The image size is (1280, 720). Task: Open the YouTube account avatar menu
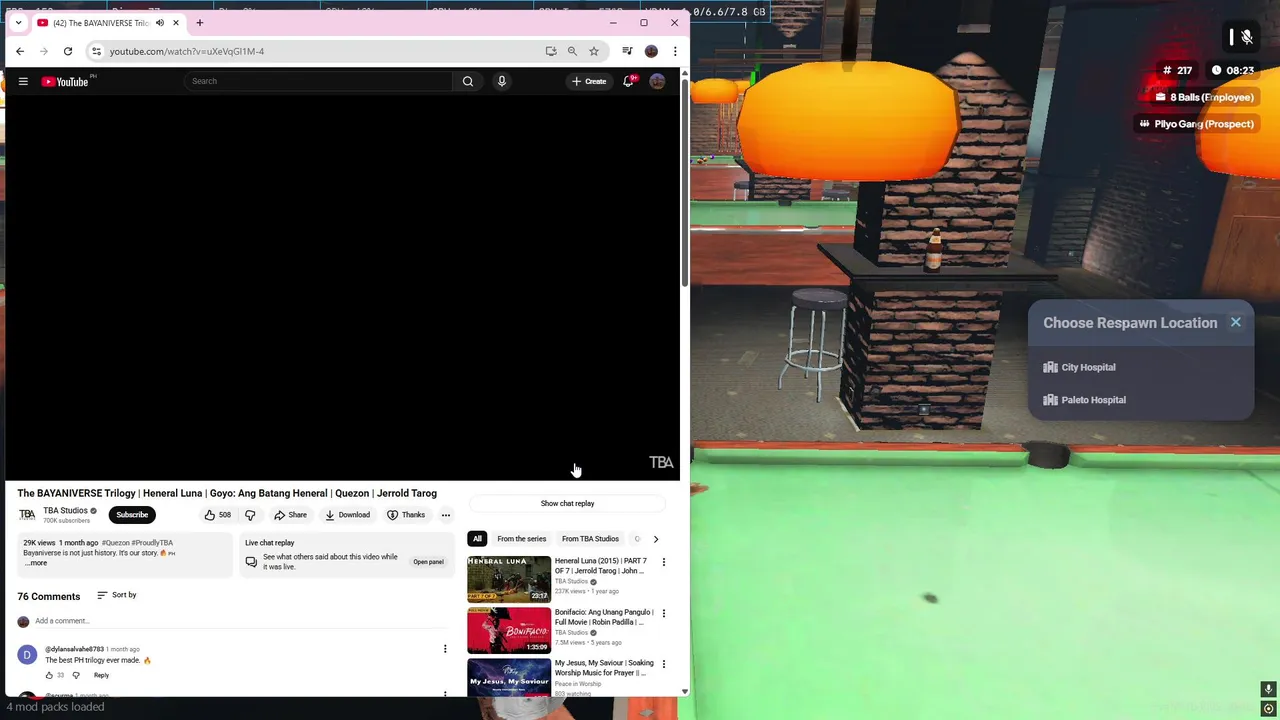[x=657, y=81]
